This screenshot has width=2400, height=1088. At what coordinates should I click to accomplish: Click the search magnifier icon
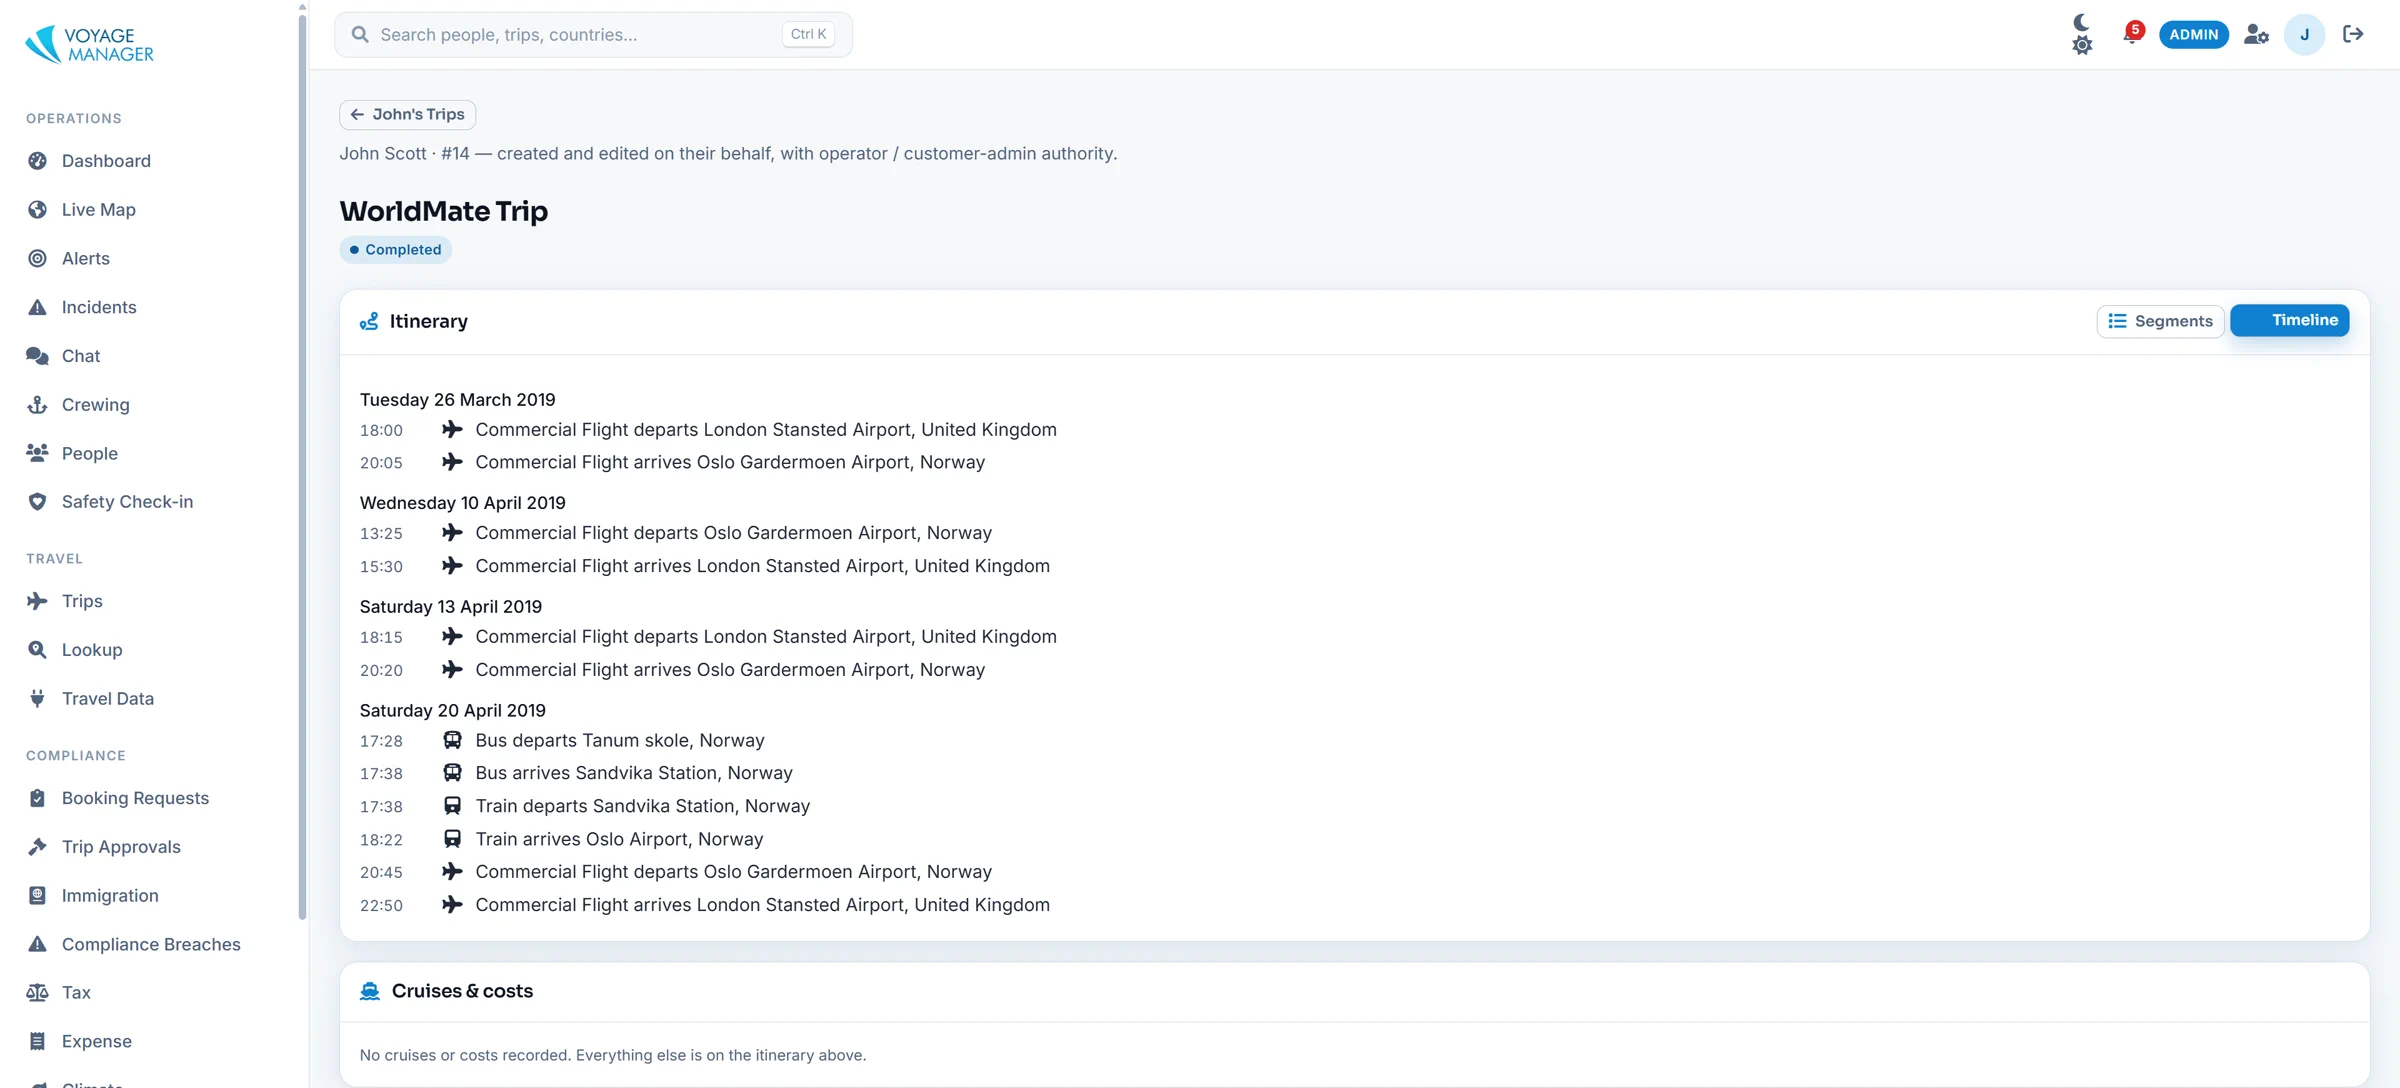click(x=360, y=35)
